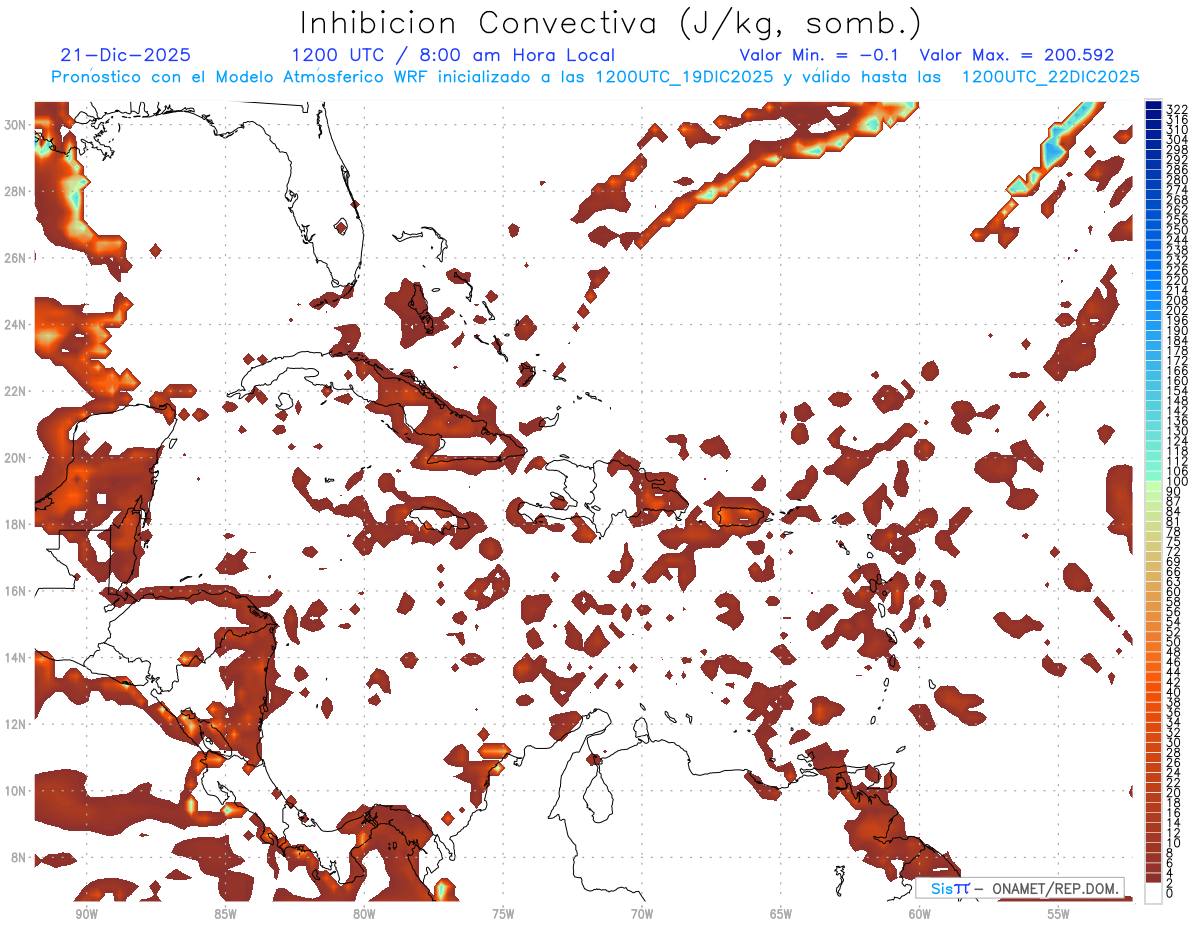1200x927 pixels.
Task: Click the colorbar value '100'
Action: (x=1177, y=482)
